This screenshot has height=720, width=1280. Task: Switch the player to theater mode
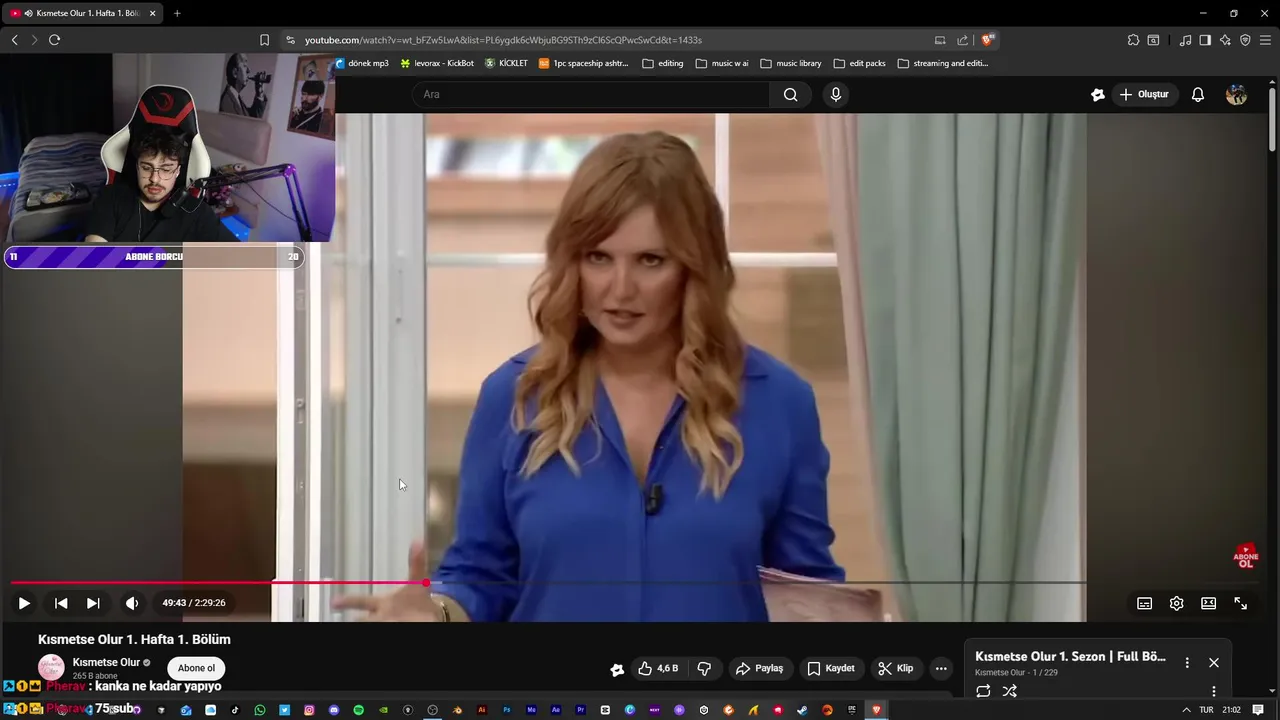click(1209, 603)
